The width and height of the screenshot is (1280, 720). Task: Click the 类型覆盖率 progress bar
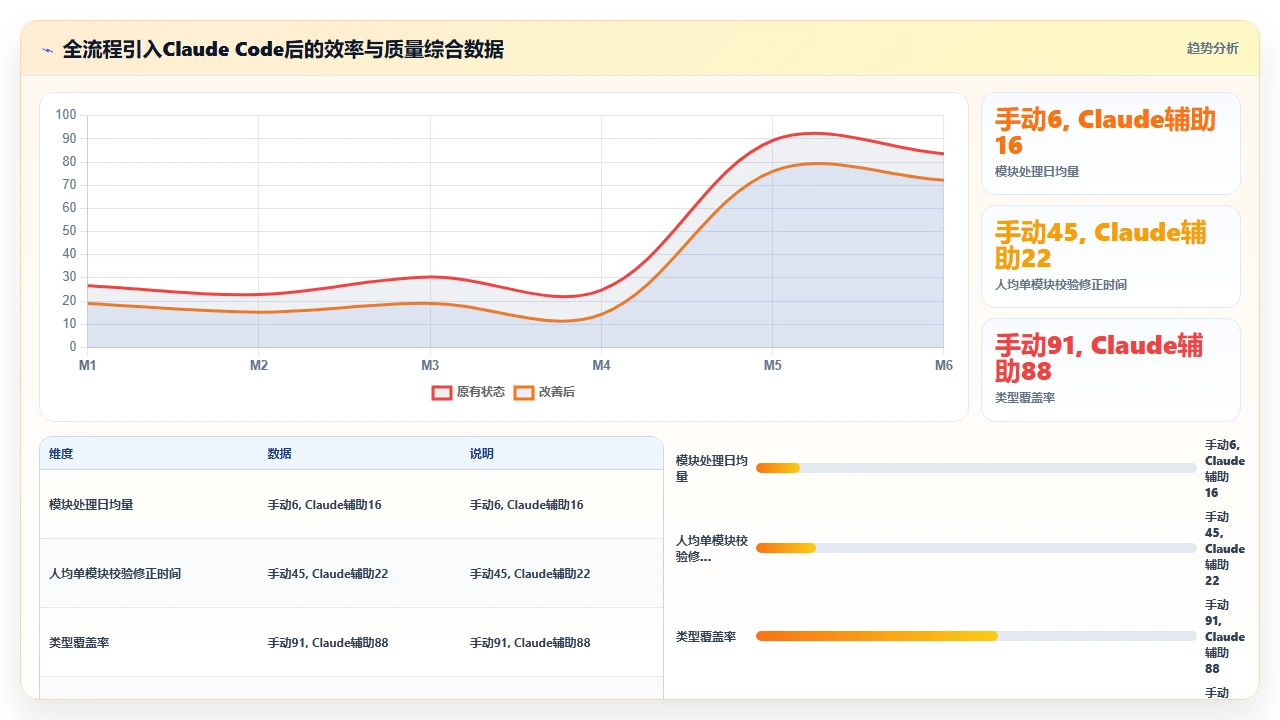pos(976,636)
